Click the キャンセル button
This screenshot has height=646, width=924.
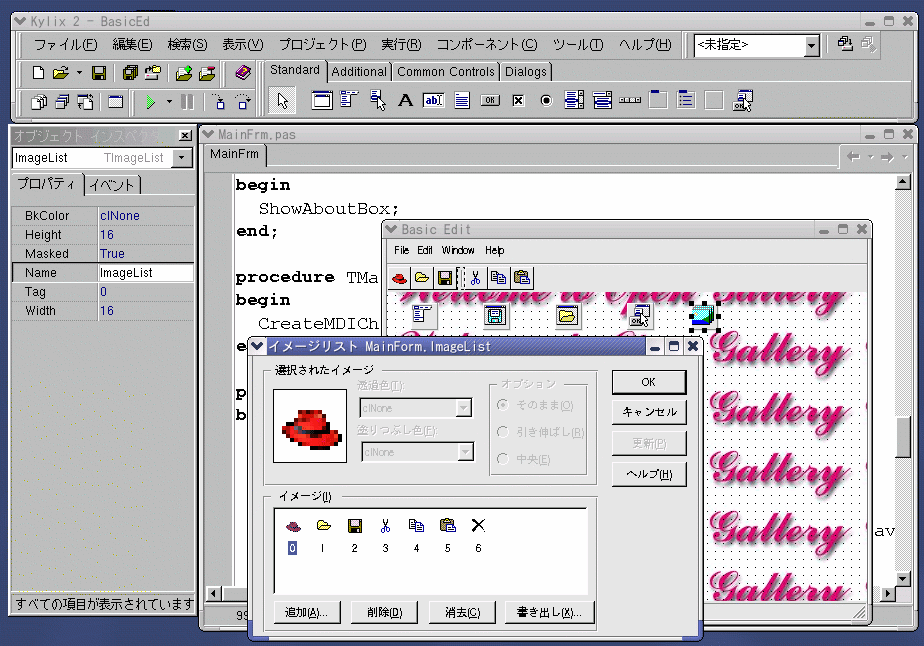click(649, 412)
